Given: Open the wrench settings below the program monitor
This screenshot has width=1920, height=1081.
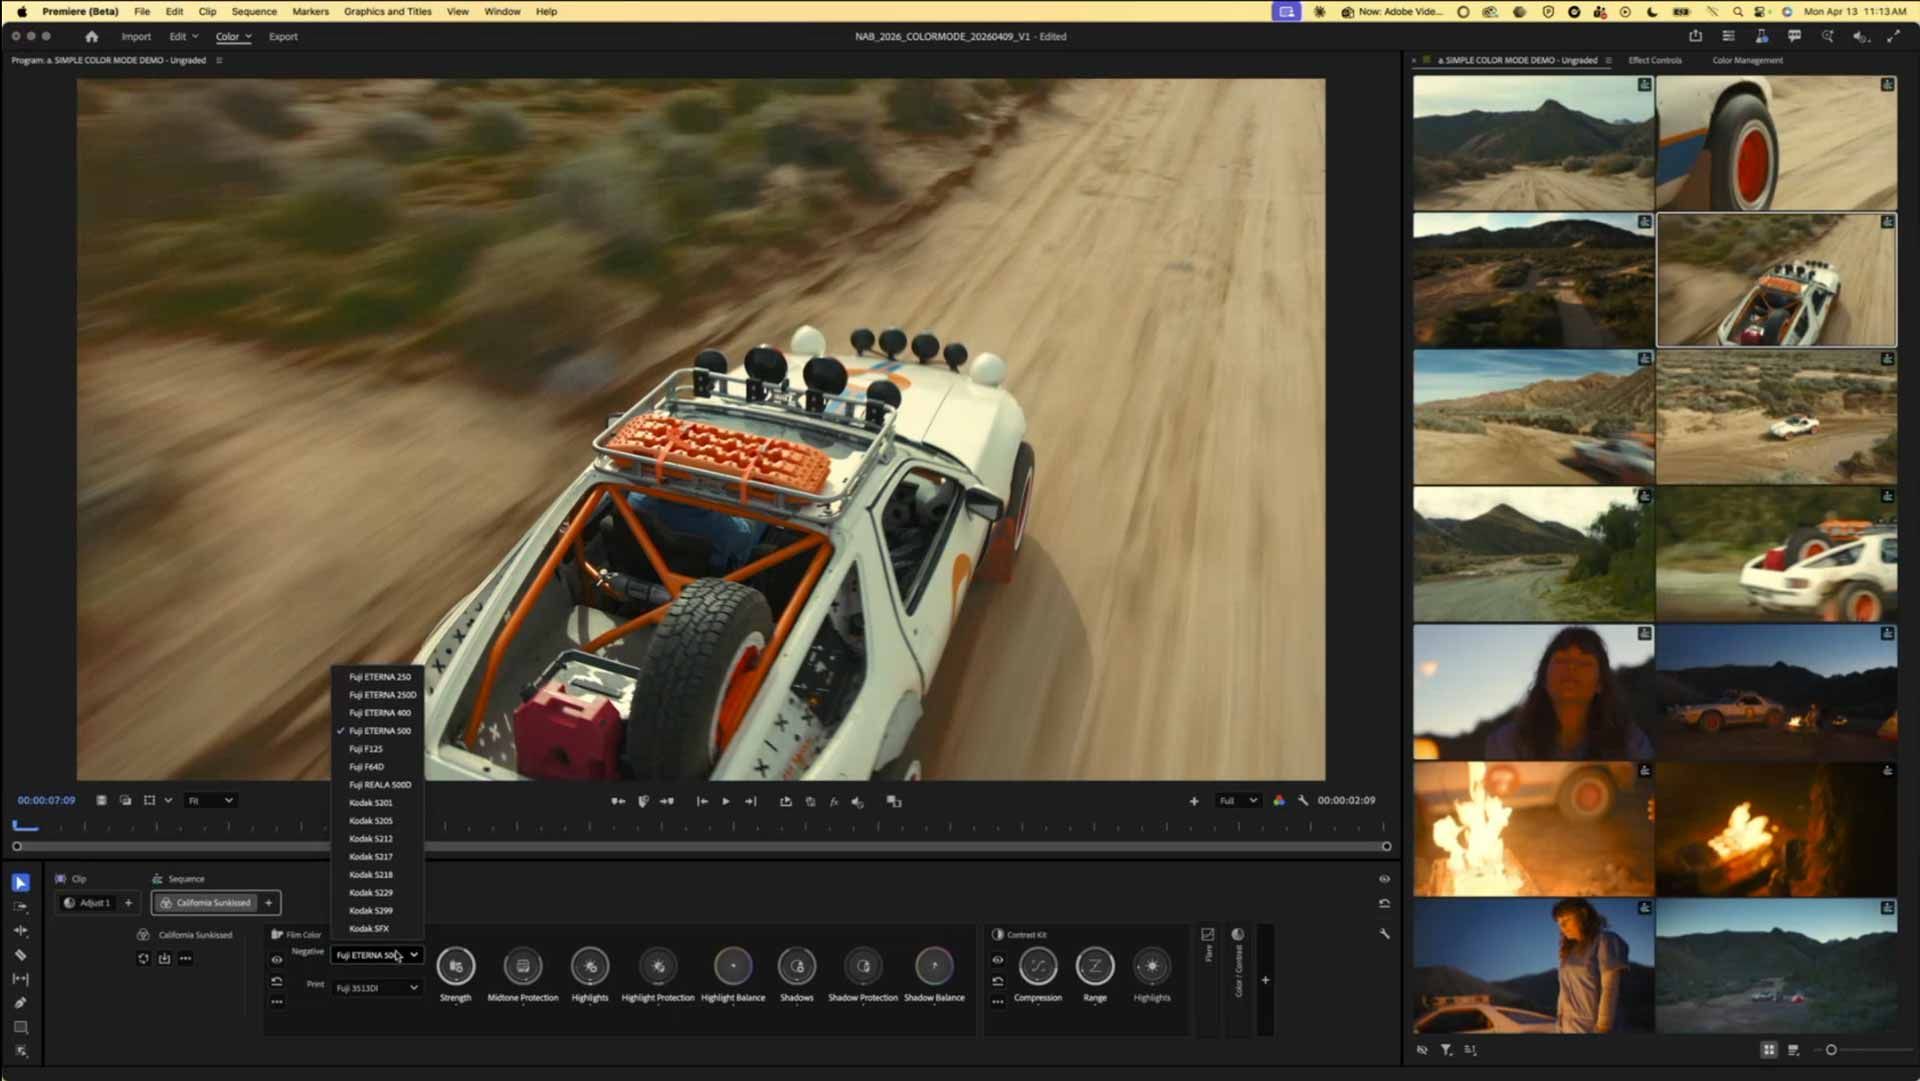Looking at the screenshot, I should [1303, 801].
